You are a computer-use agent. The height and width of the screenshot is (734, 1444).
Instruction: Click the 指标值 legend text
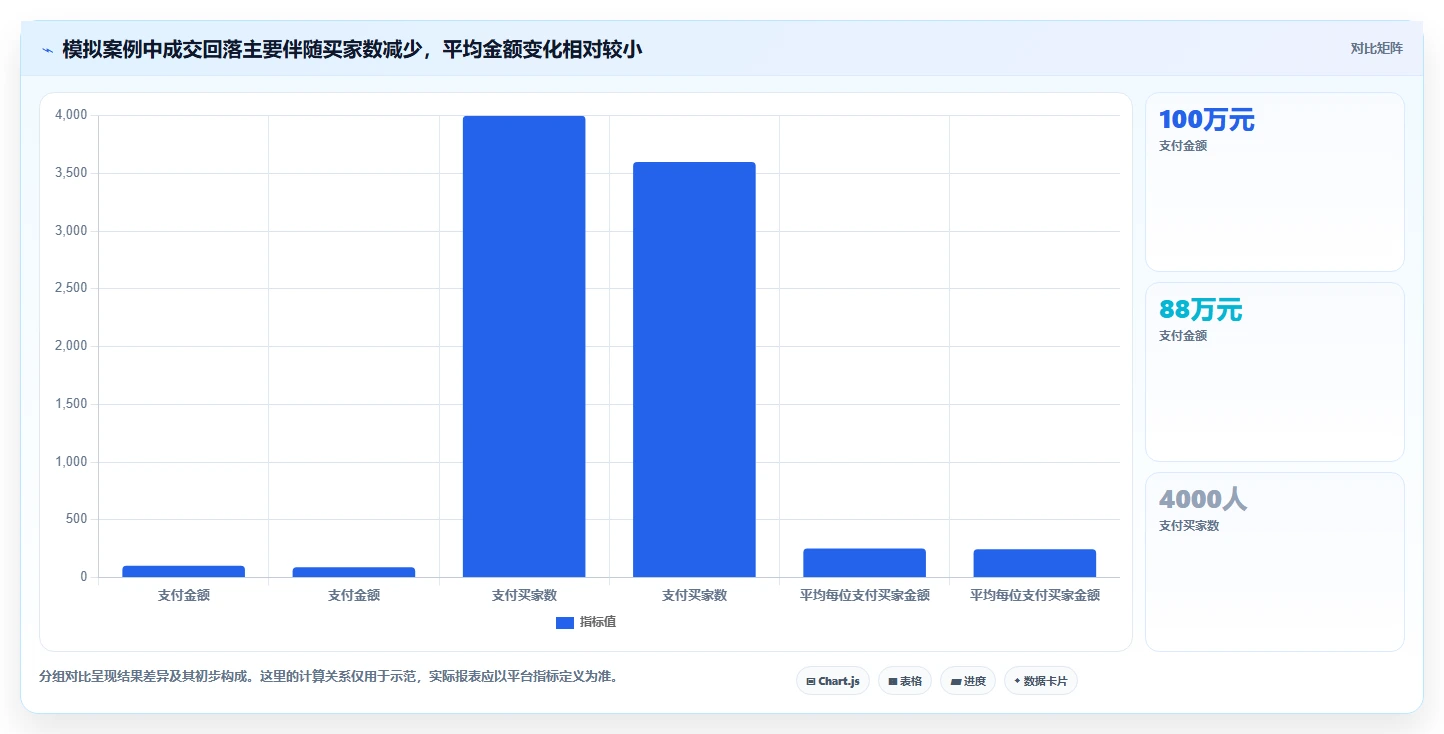(598, 622)
